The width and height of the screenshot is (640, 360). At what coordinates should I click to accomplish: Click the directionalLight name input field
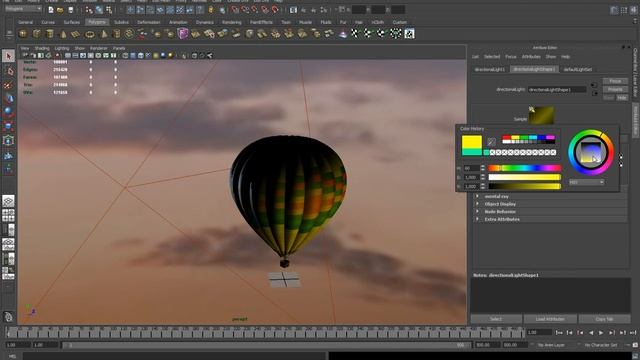[557, 89]
